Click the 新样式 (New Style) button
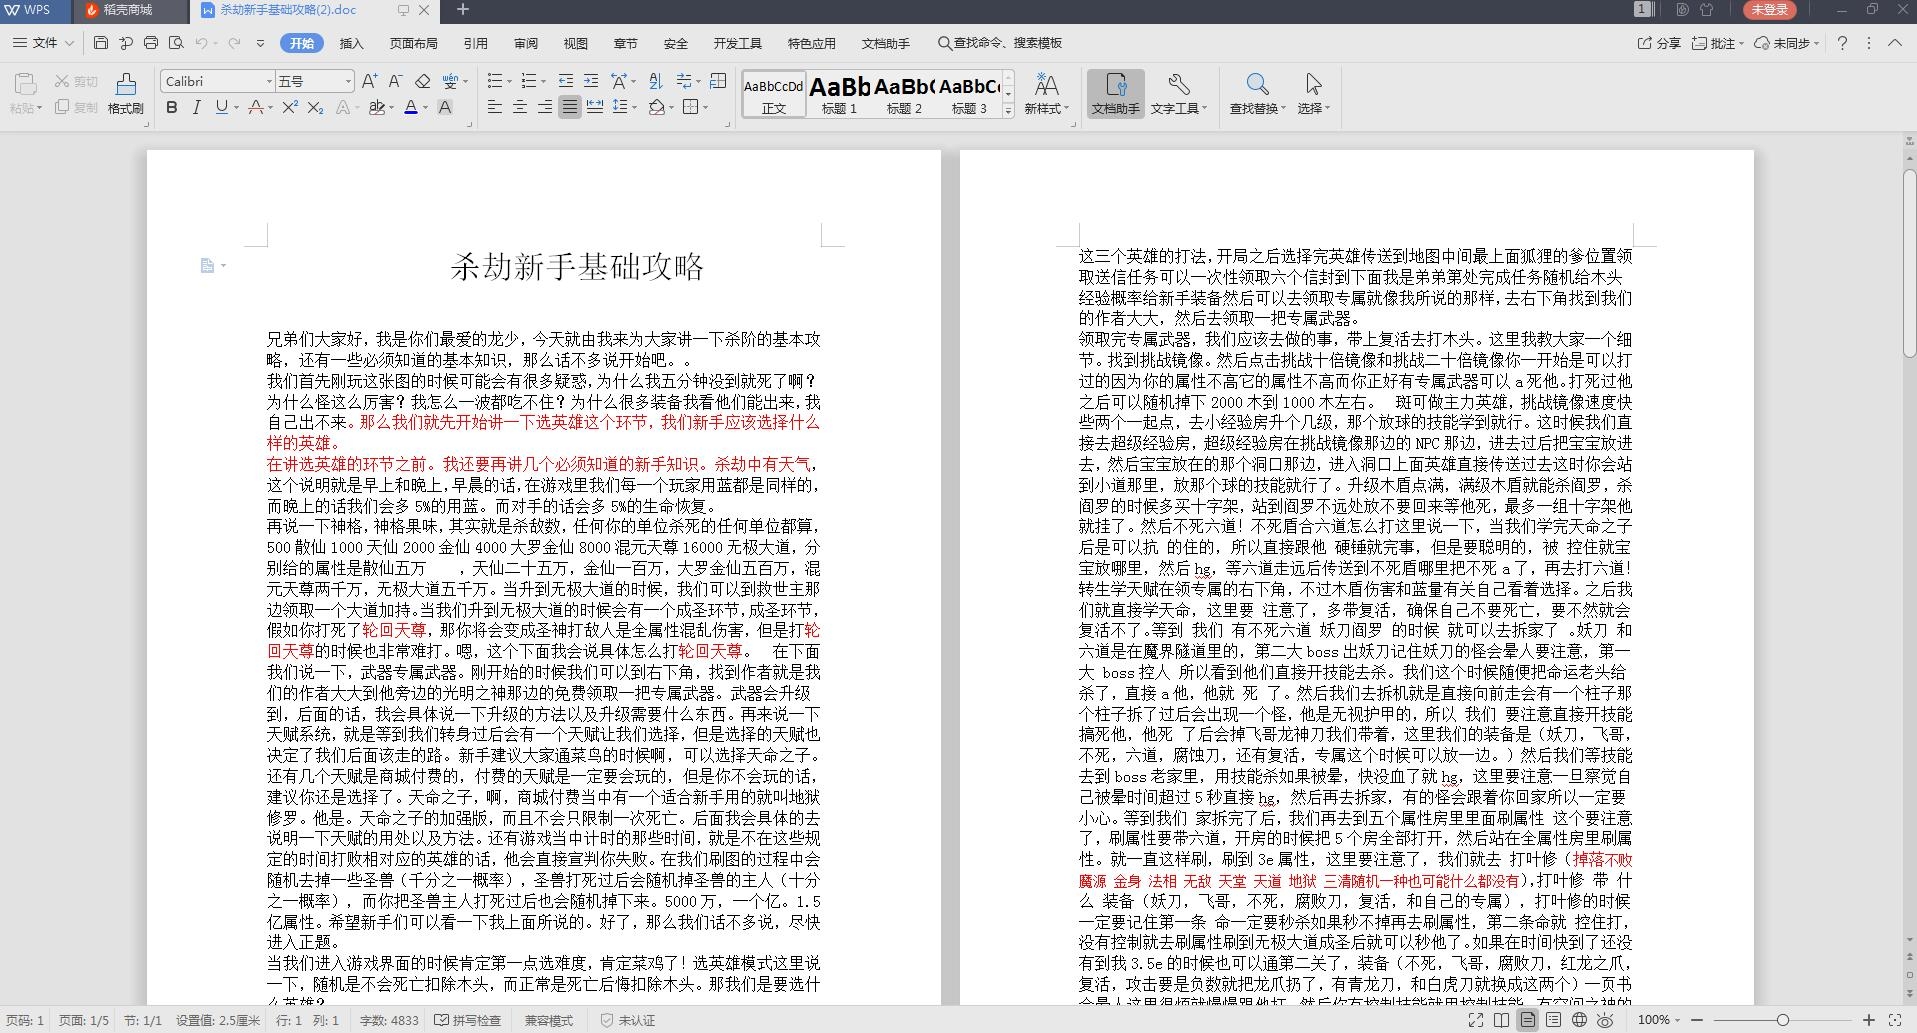 pyautogui.click(x=1046, y=94)
